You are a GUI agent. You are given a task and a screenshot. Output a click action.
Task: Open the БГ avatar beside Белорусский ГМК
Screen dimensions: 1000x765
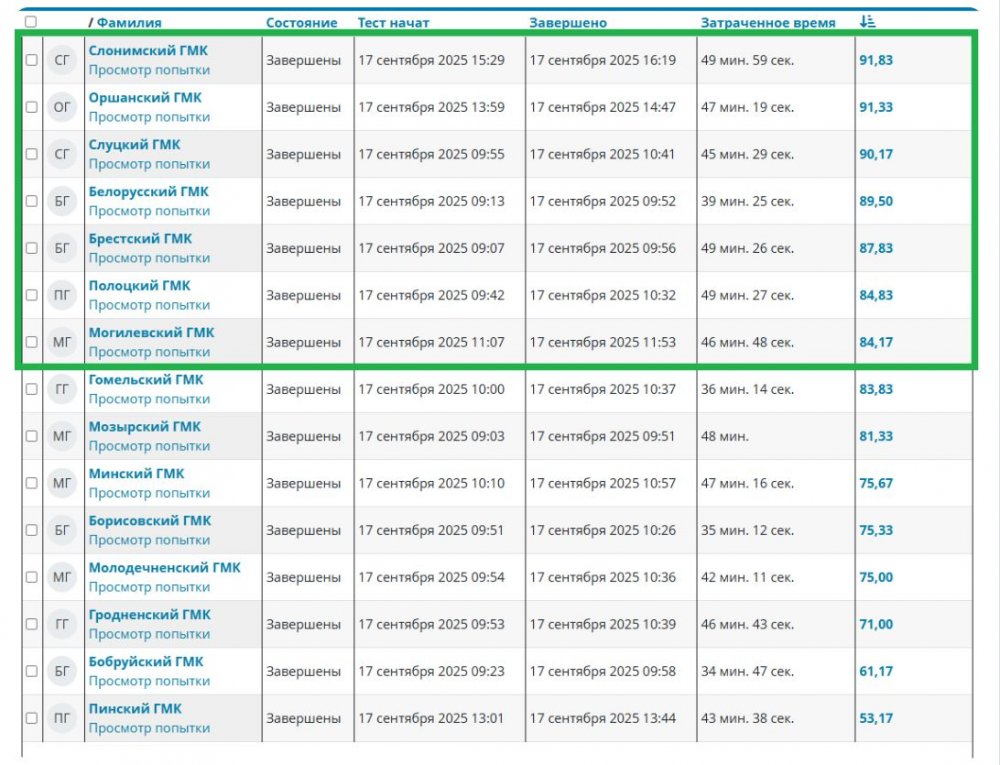[62, 201]
